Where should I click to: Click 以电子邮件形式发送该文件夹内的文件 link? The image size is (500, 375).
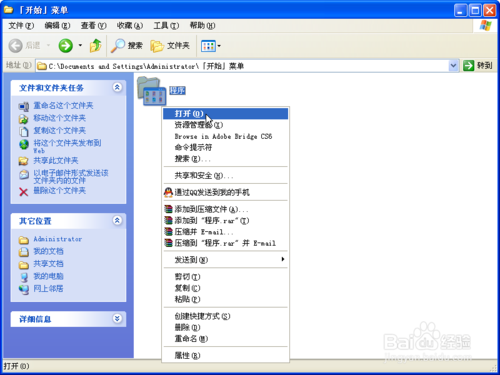coord(71,177)
